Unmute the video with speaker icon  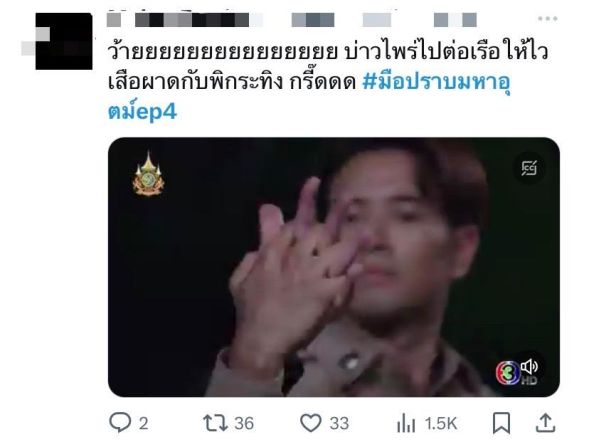530,367
